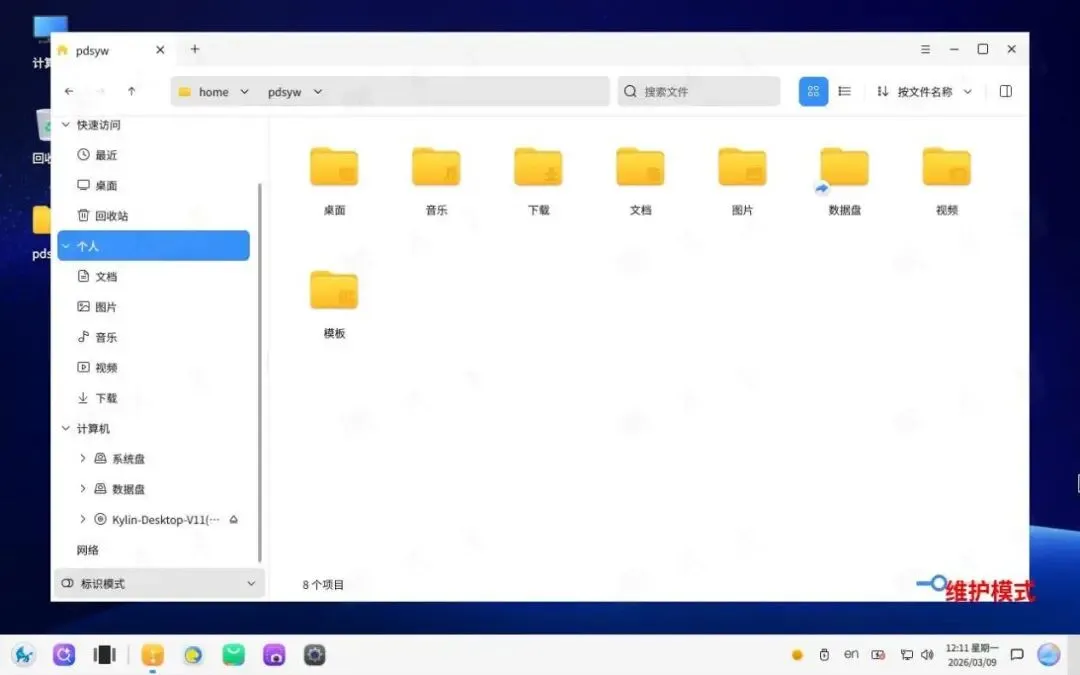Open the volume control in tray
1080x675 pixels.
click(x=927, y=654)
